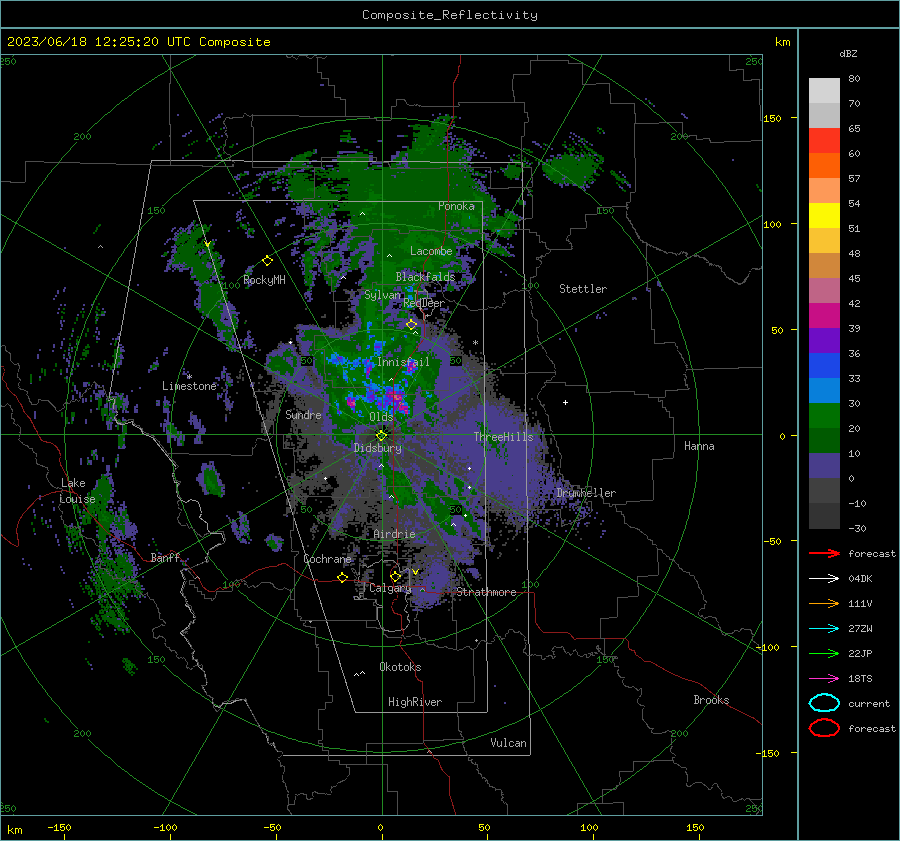Click the Lacombe town label

tap(431, 251)
